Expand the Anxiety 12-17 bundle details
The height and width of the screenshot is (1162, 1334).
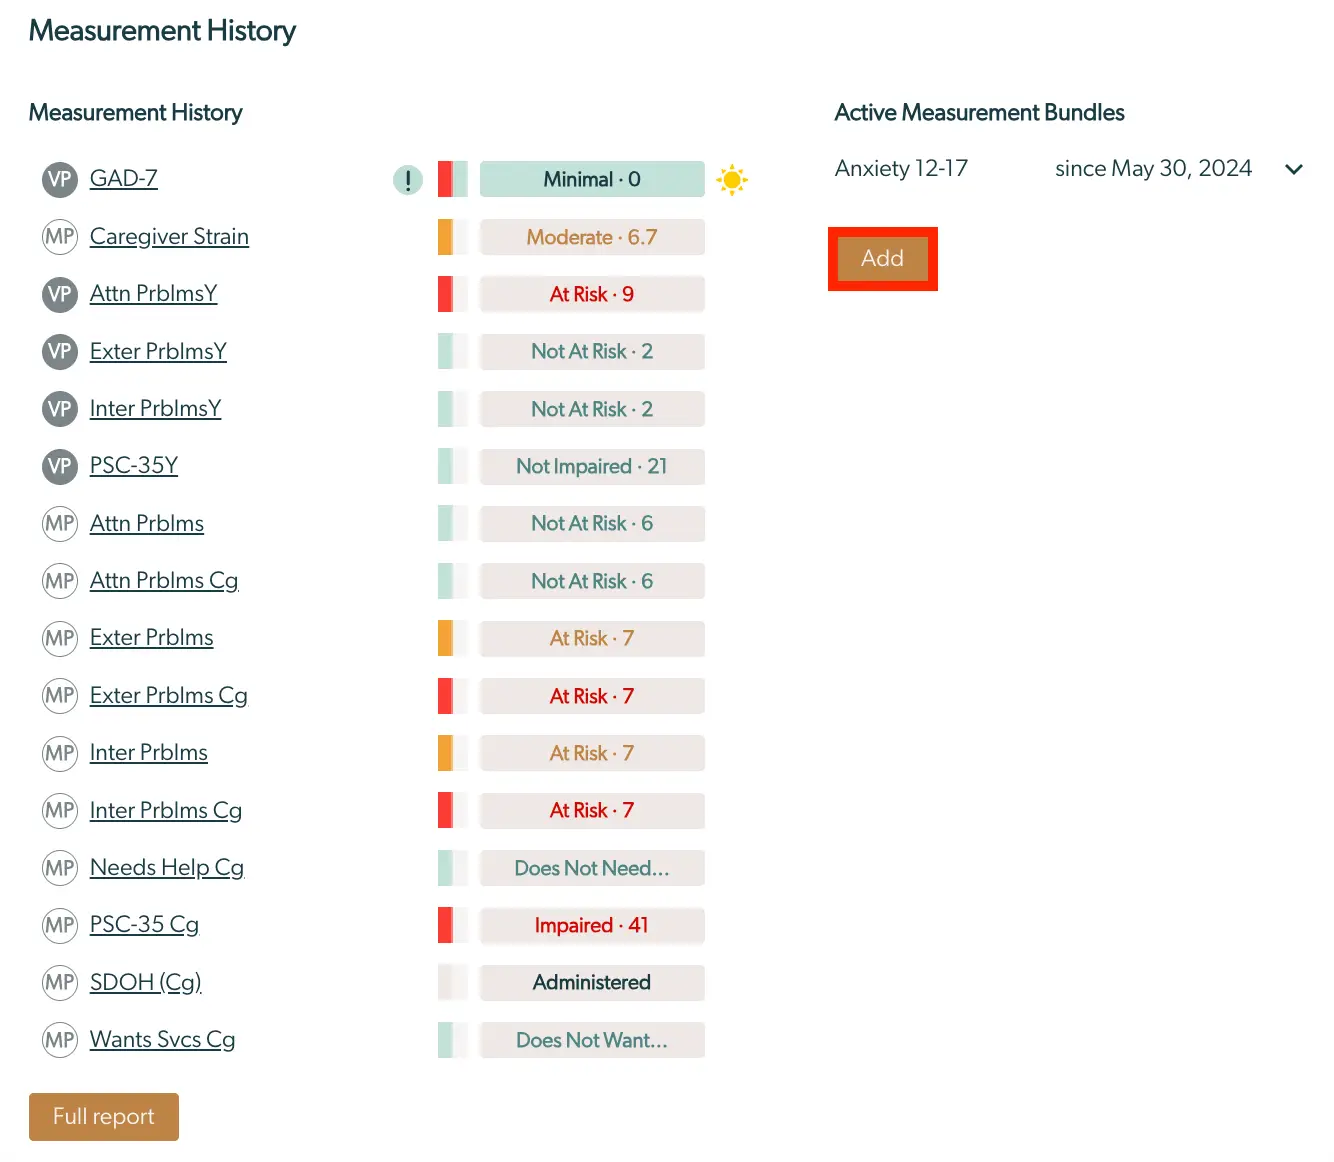pos(1294,169)
